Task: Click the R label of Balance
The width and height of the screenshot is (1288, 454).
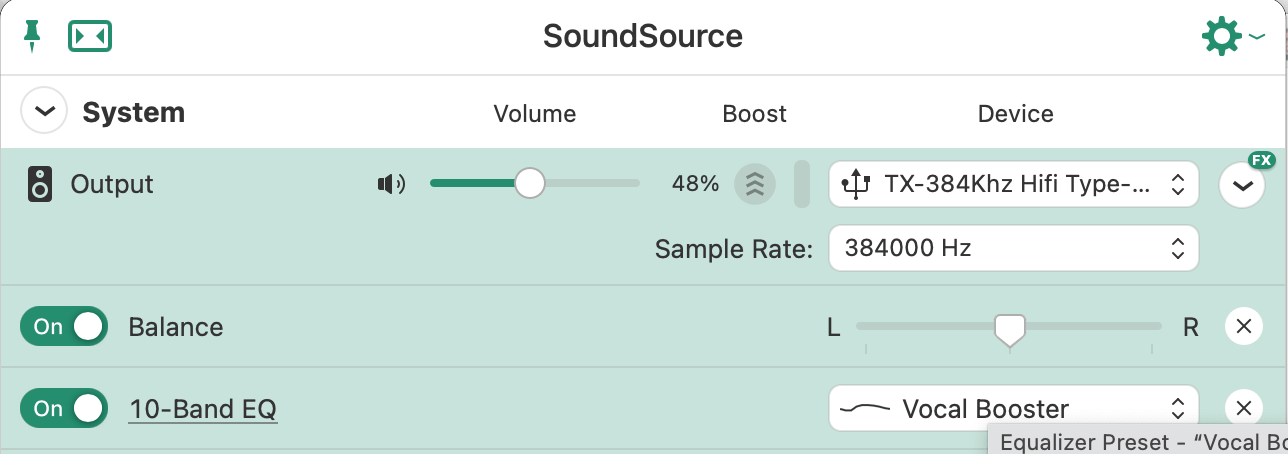Action: (1191, 327)
